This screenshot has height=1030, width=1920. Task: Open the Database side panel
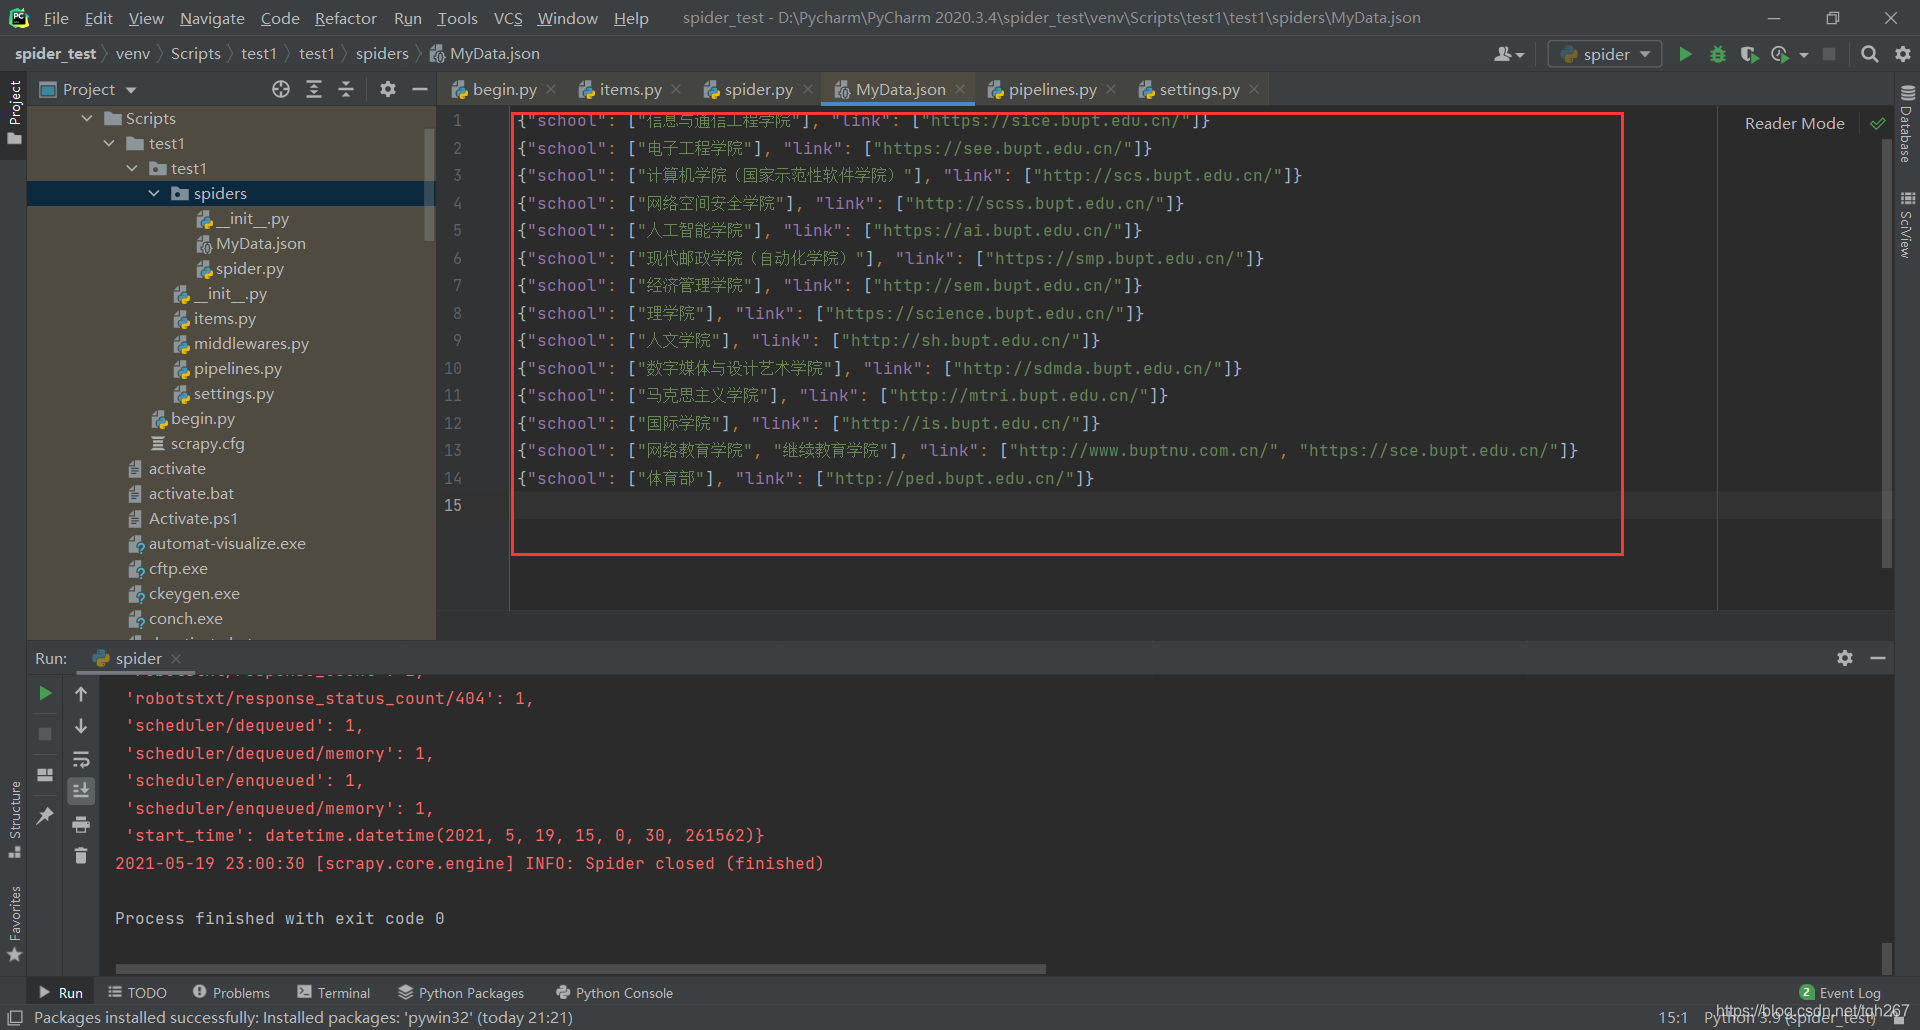pos(1906,123)
